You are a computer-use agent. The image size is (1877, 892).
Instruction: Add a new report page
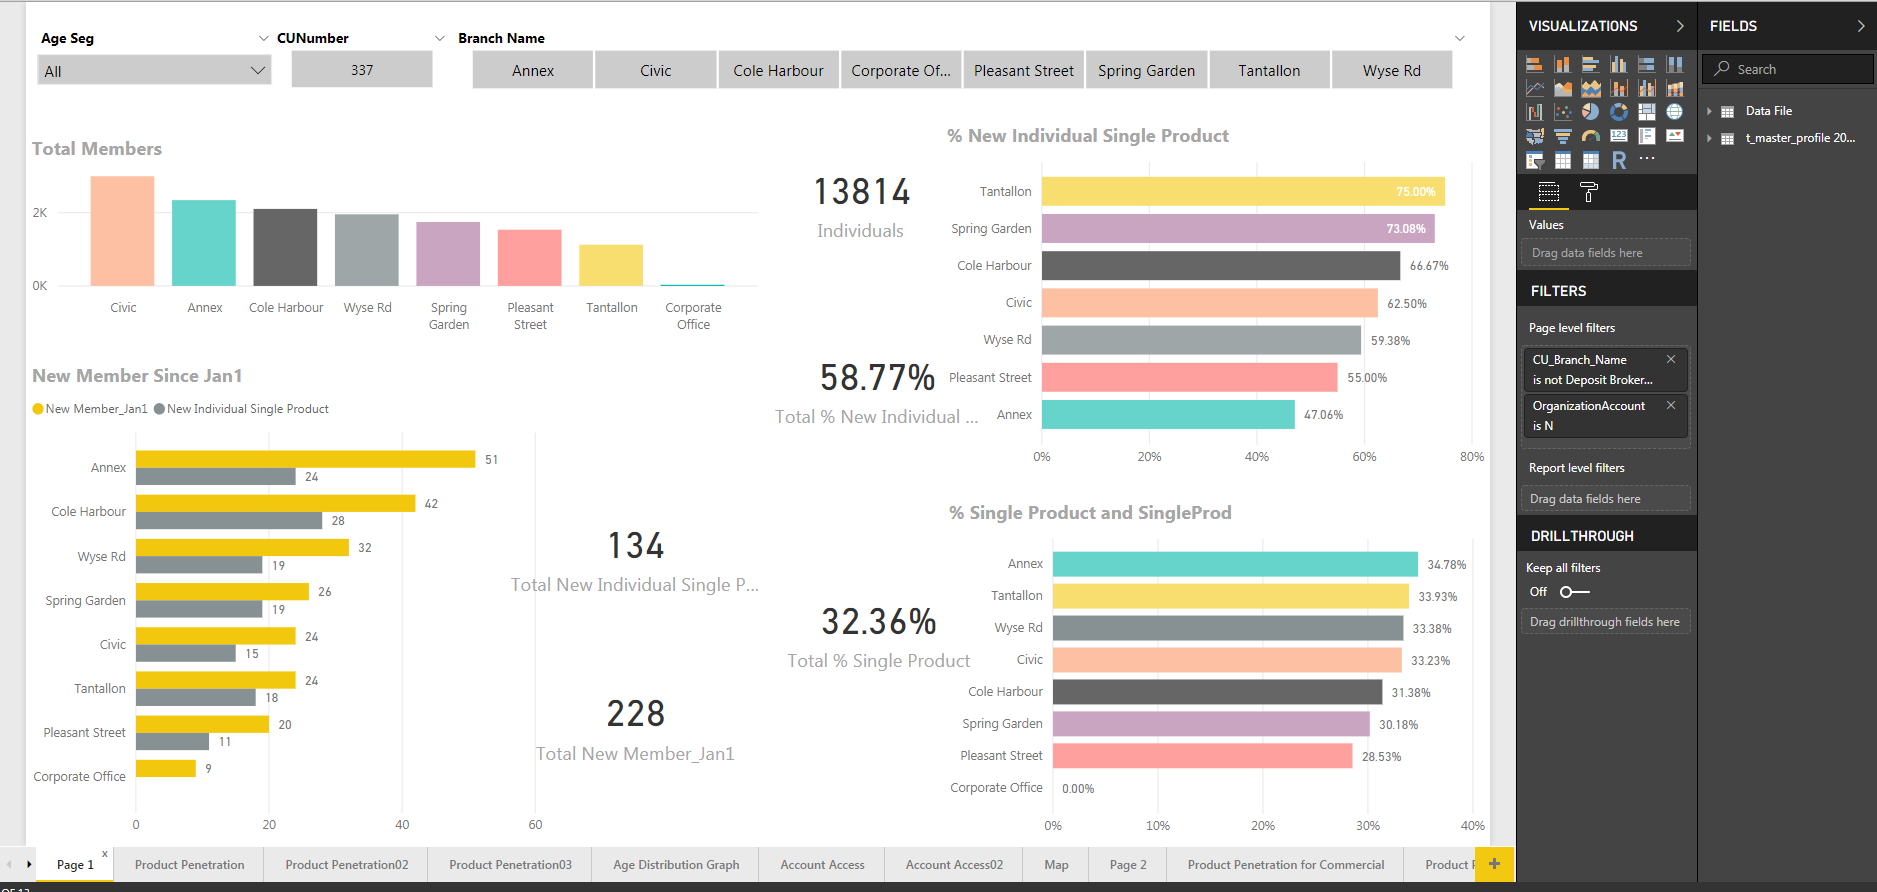pos(1494,864)
